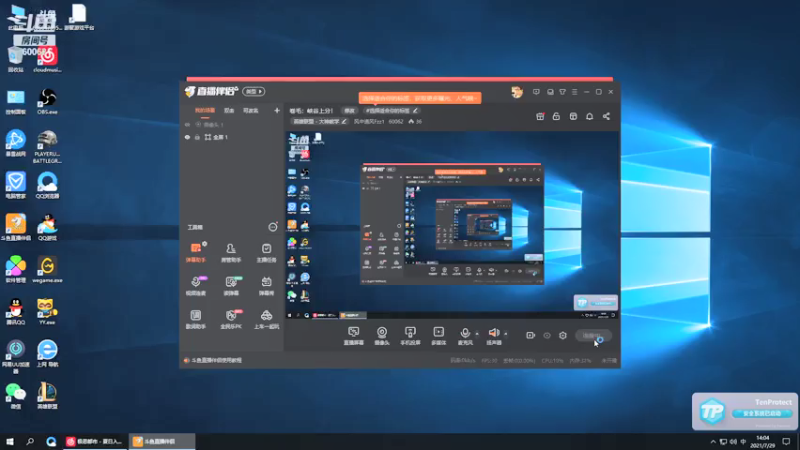Show hidden system tray icons chevron
Image resolution: width=800 pixels, height=450 pixels.
click(713, 441)
